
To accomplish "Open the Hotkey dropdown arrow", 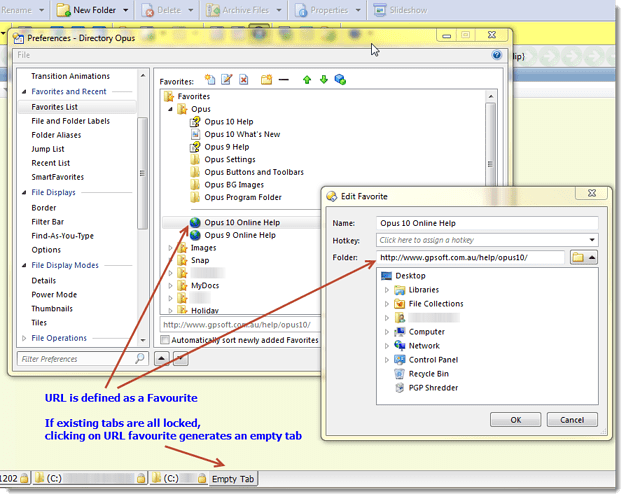I will (592, 240).
